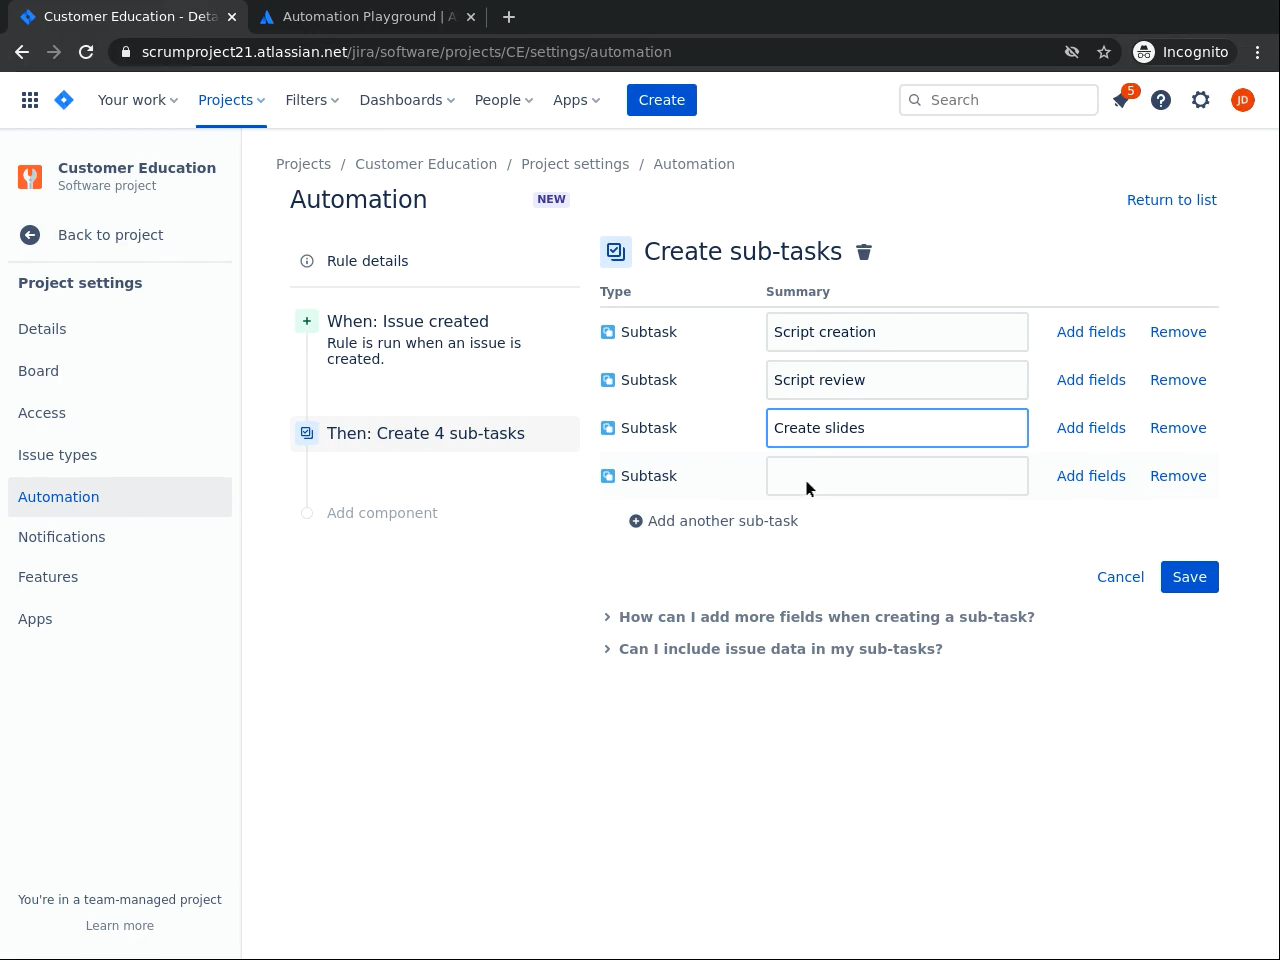1280x960 pixels.
Task: Open the Your work dropdown
Action: (x=137, y=100)
